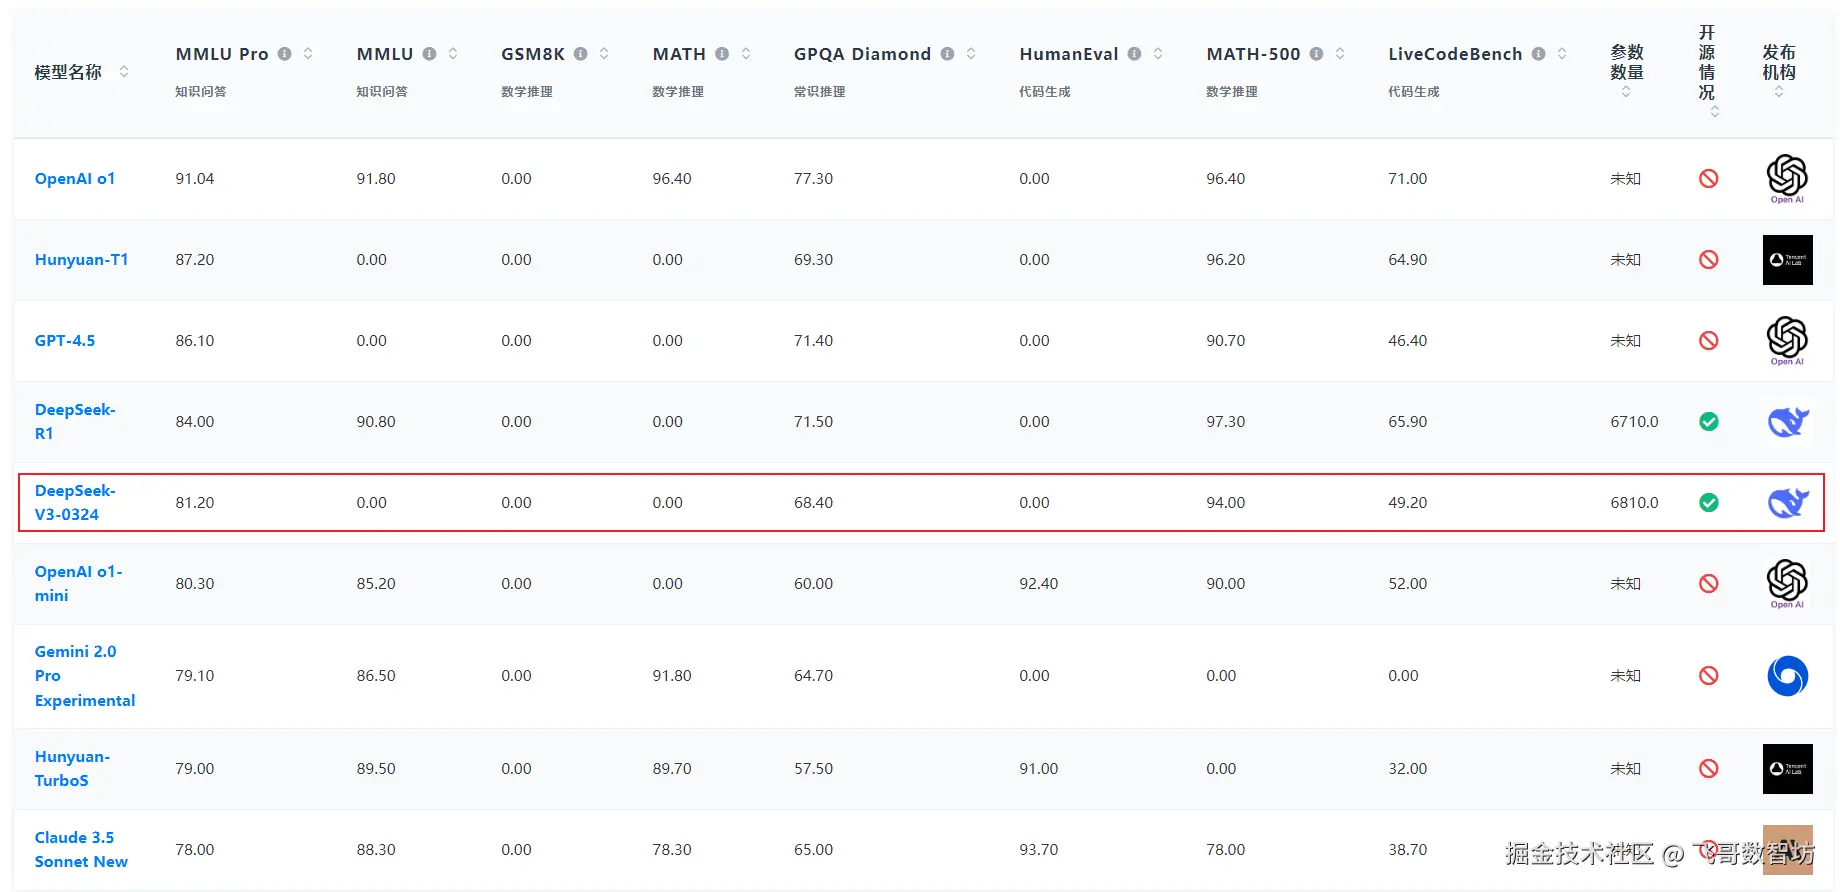
Task: Sort by the 模型名称 column arrows
Action: point(124,72)
